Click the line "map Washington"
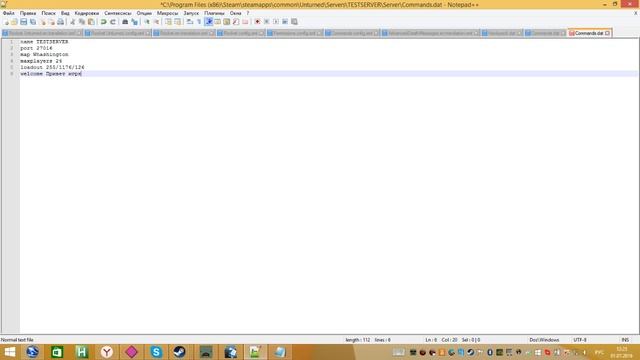Screen dimensions: 640x360 point(44,54)
